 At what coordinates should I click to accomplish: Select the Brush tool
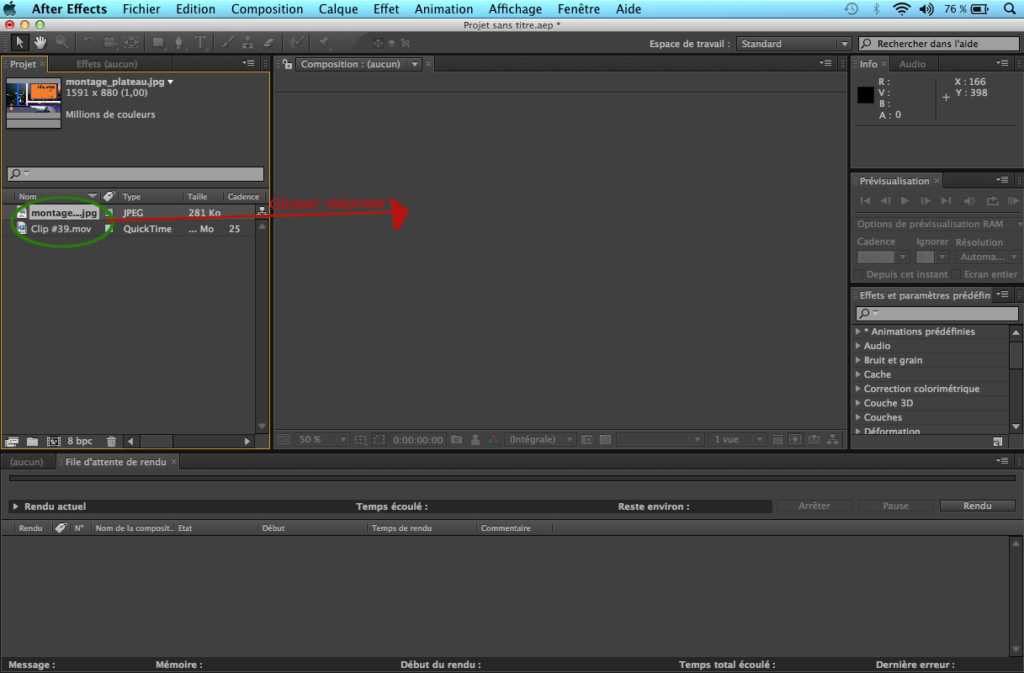tap(227, 43)
